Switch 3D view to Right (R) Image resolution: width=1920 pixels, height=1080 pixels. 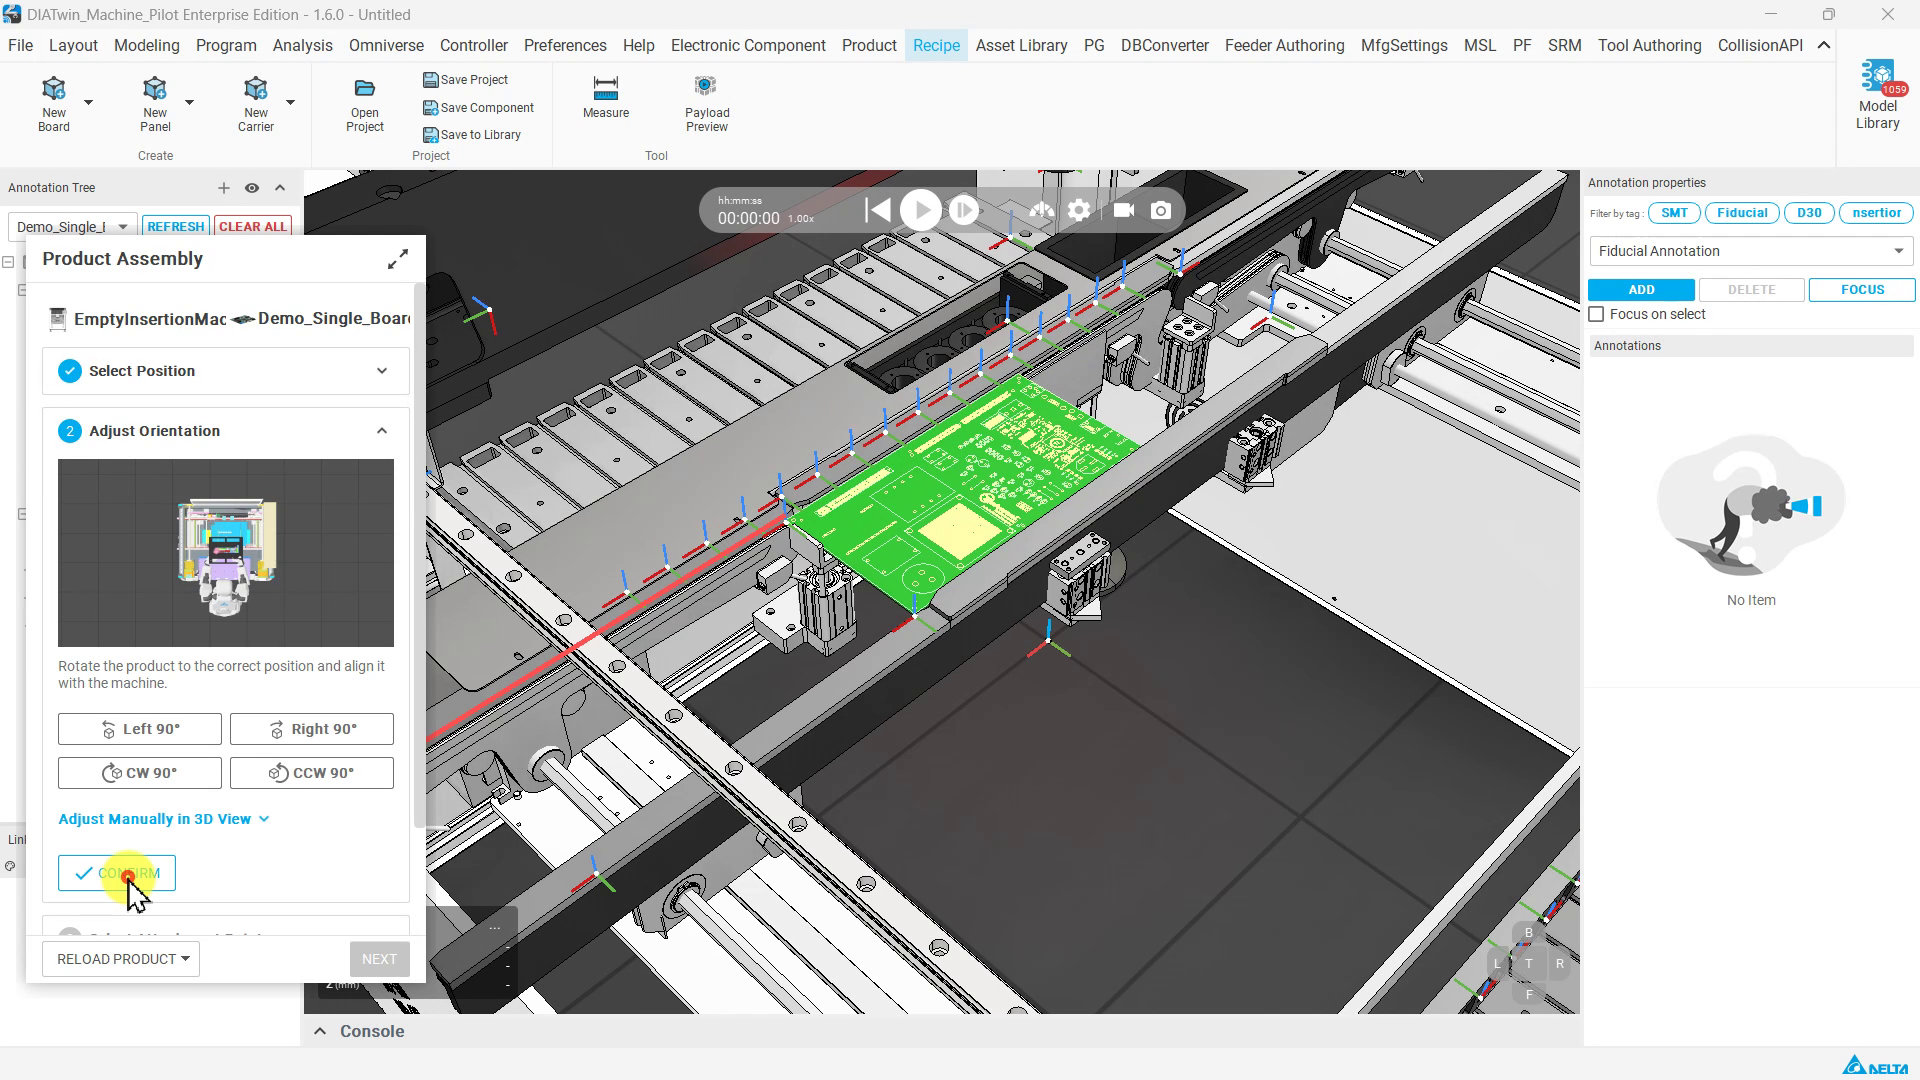pyautogui.click(x=1560, y=964)
